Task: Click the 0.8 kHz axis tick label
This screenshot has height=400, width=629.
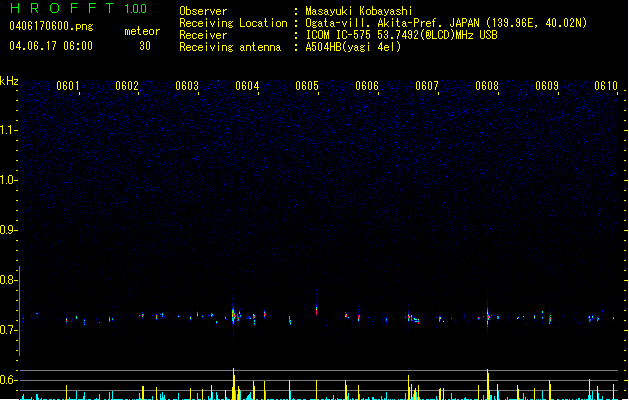Action: (x=8, y=280)
